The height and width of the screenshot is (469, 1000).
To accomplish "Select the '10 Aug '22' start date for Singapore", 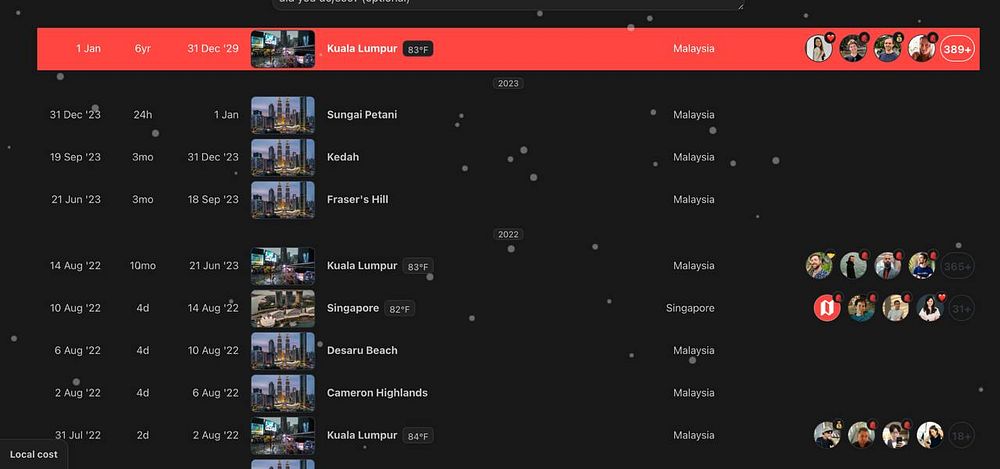I will coord(75,308).
